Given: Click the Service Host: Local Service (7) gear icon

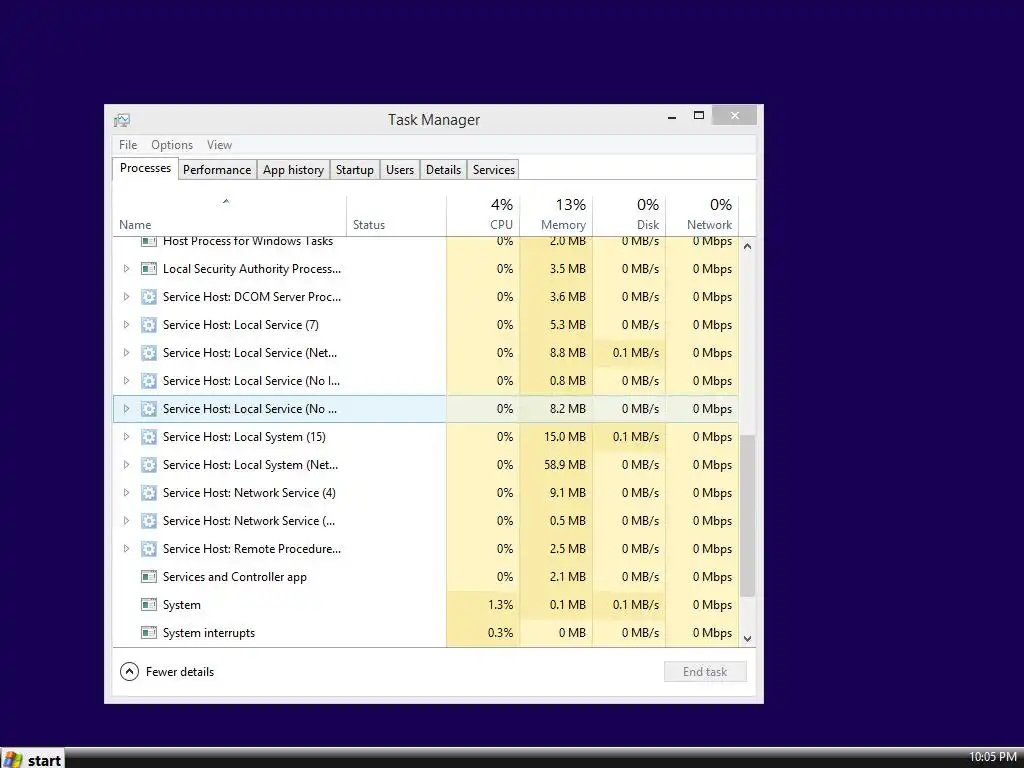Looking at the screenshot, I should point(149,325).
